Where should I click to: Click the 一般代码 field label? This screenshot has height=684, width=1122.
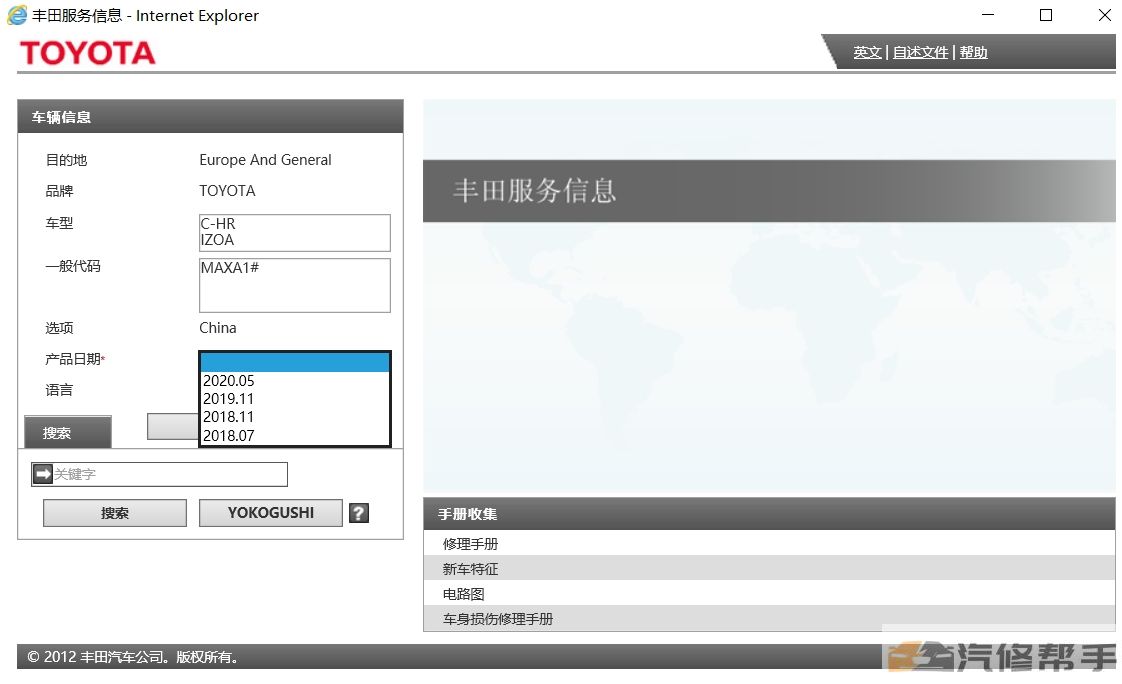tap(73, 266)
